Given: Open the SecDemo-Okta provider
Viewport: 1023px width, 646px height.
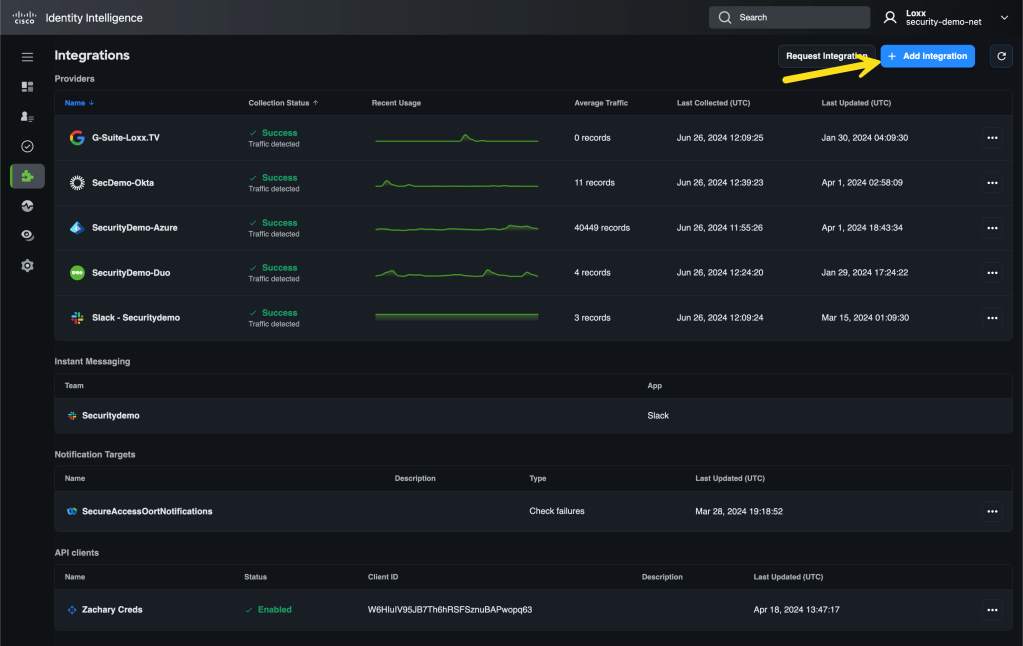Looking at the screenshot, I should pyautogui.click(x=122, y=183).
